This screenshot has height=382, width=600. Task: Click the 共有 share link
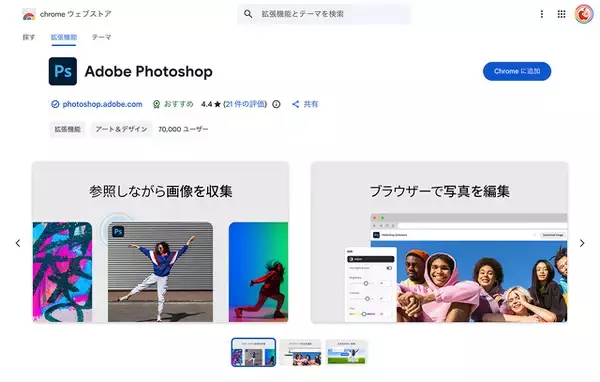click(311, 104)
